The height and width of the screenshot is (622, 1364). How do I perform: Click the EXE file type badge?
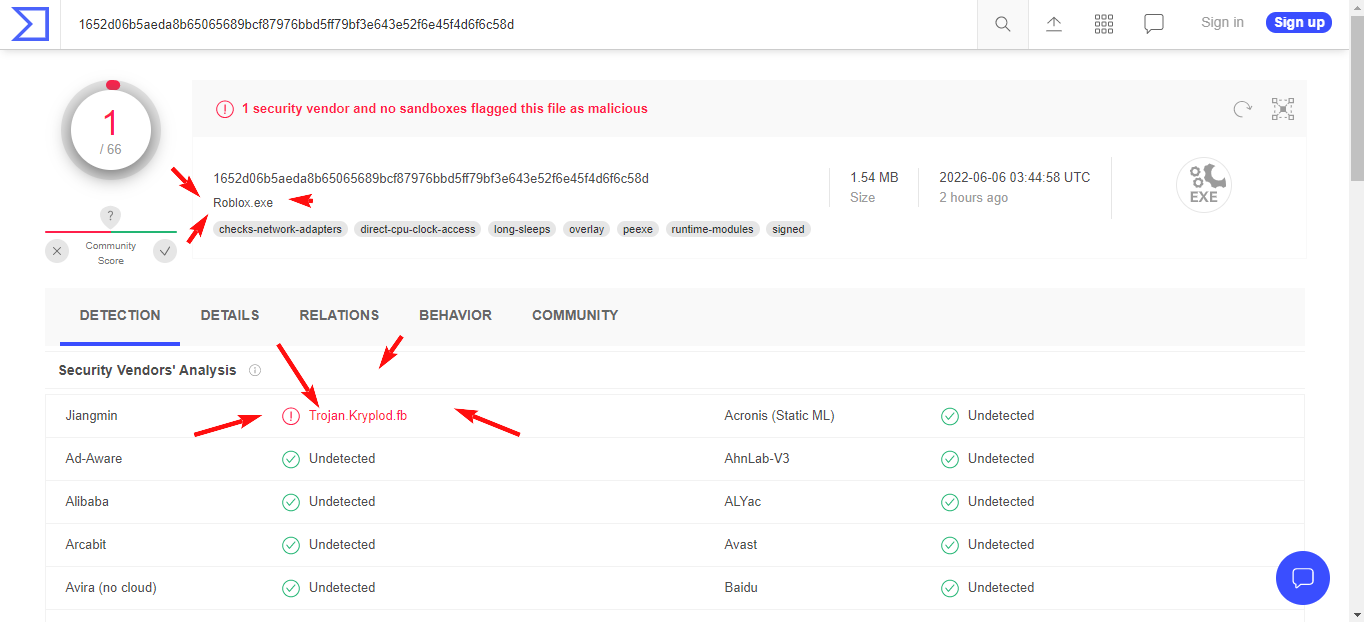(1203, 184)
